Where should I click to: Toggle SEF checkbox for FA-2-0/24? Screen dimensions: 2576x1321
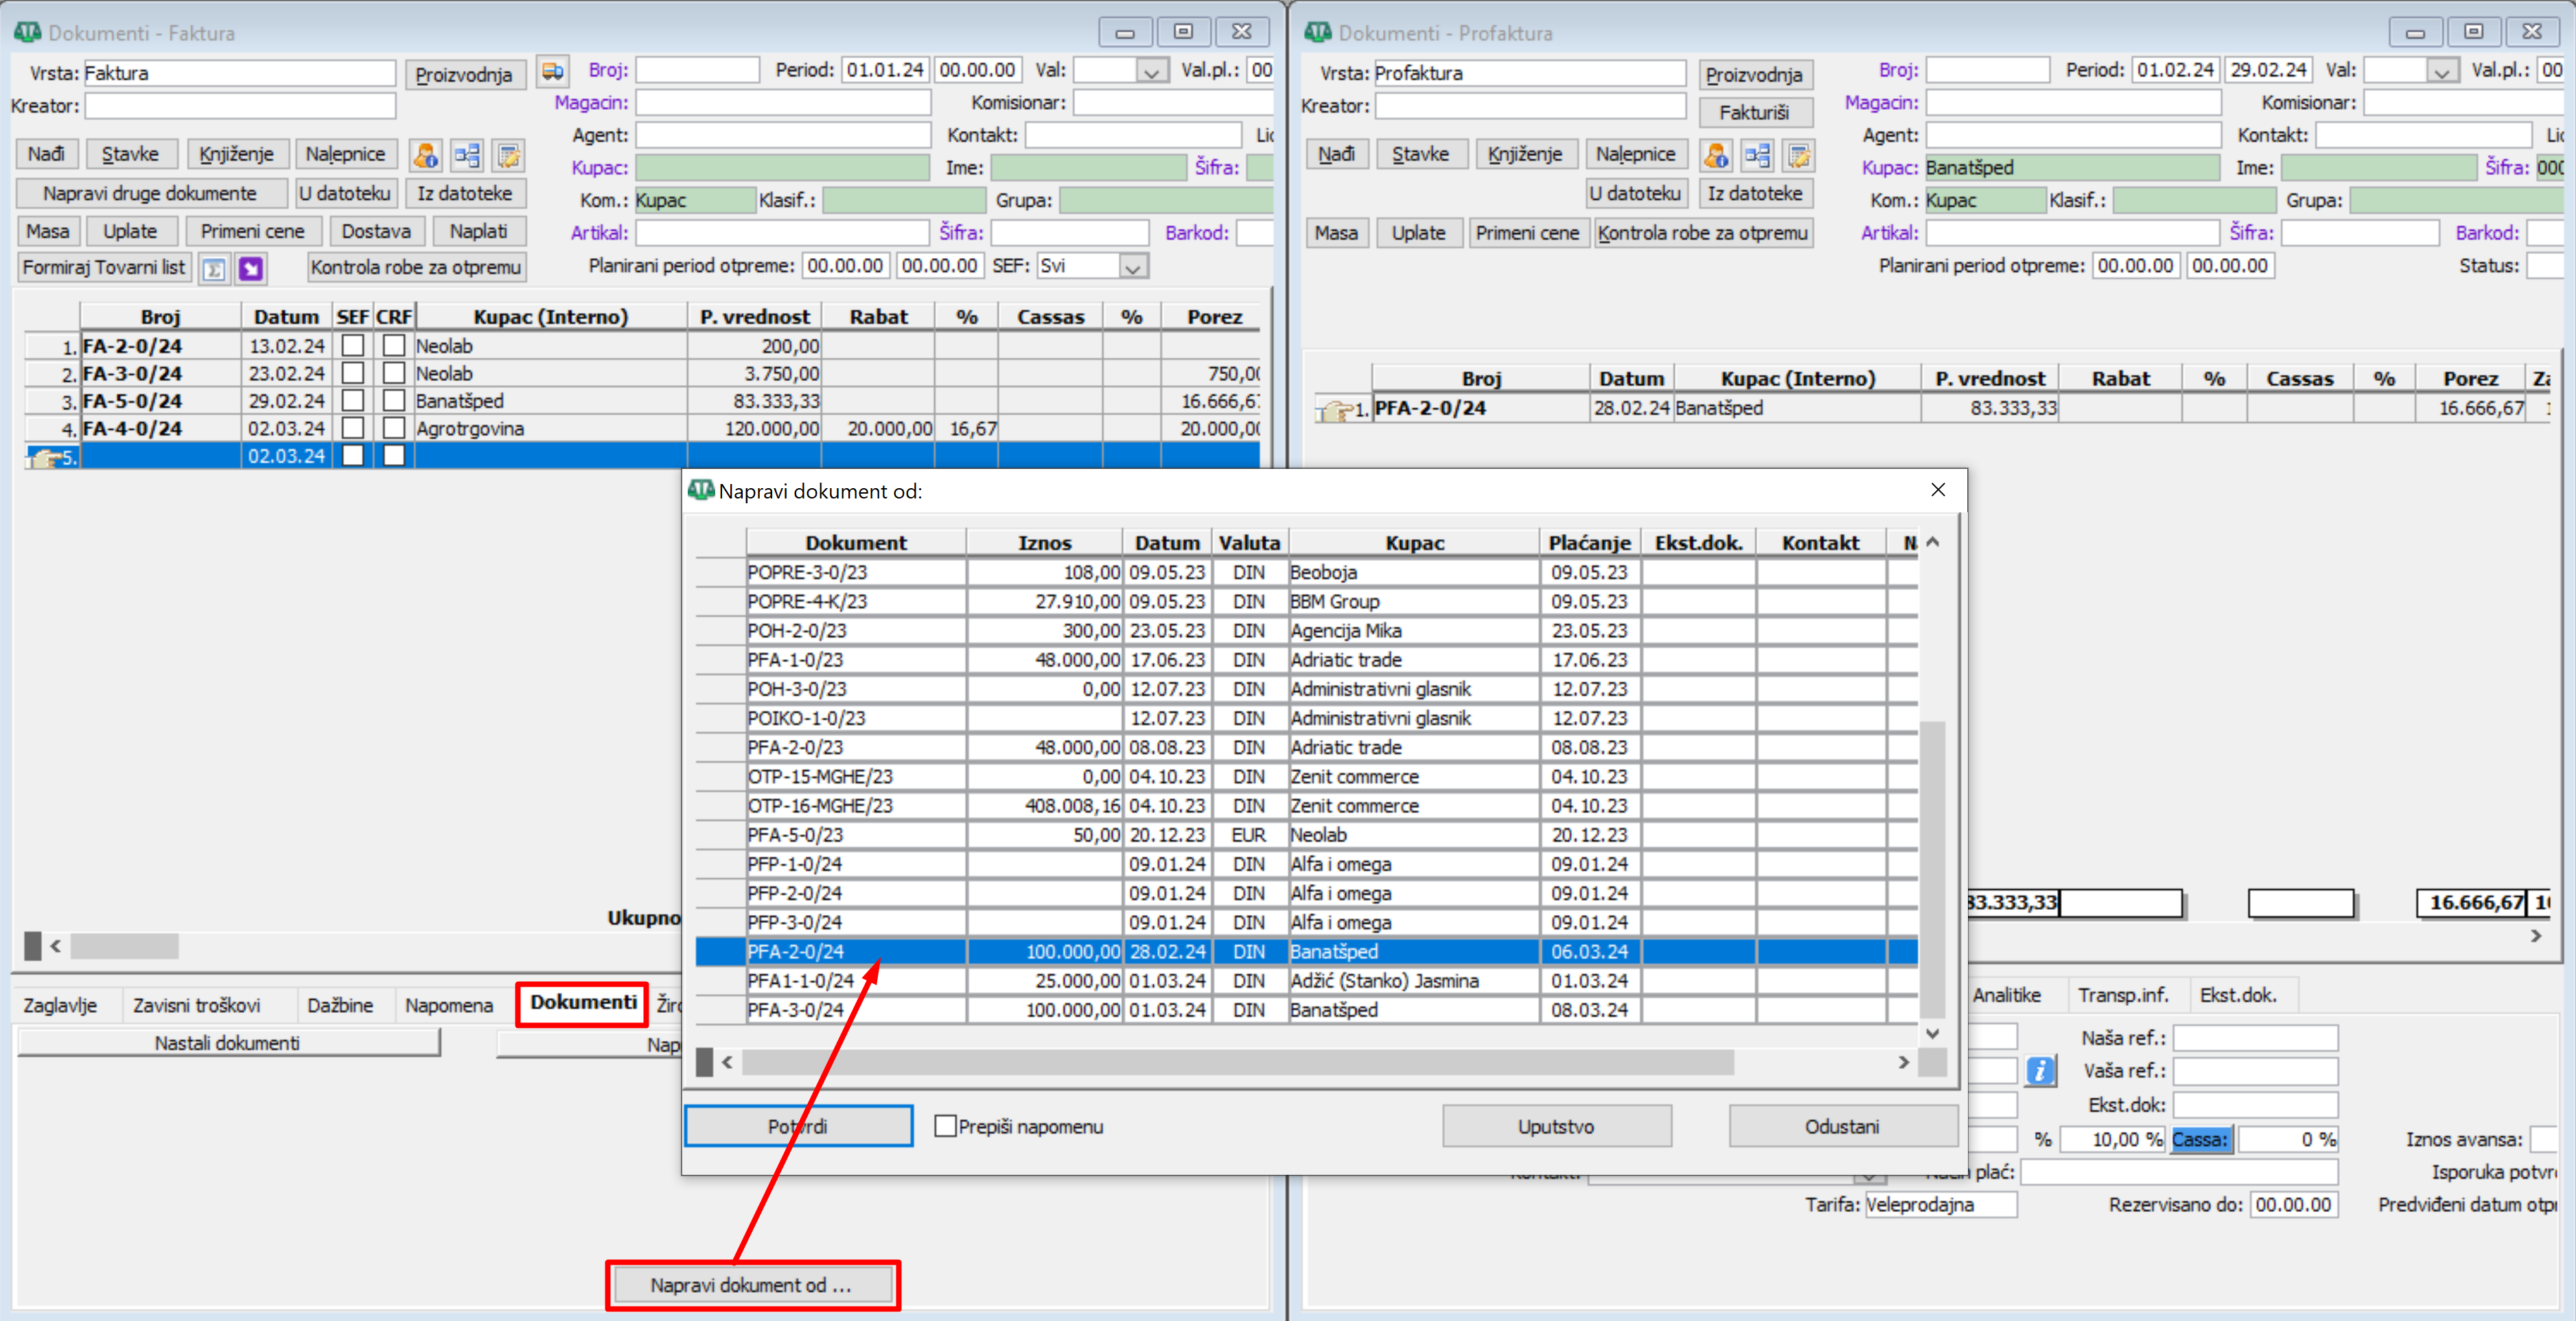pos(352,346)
